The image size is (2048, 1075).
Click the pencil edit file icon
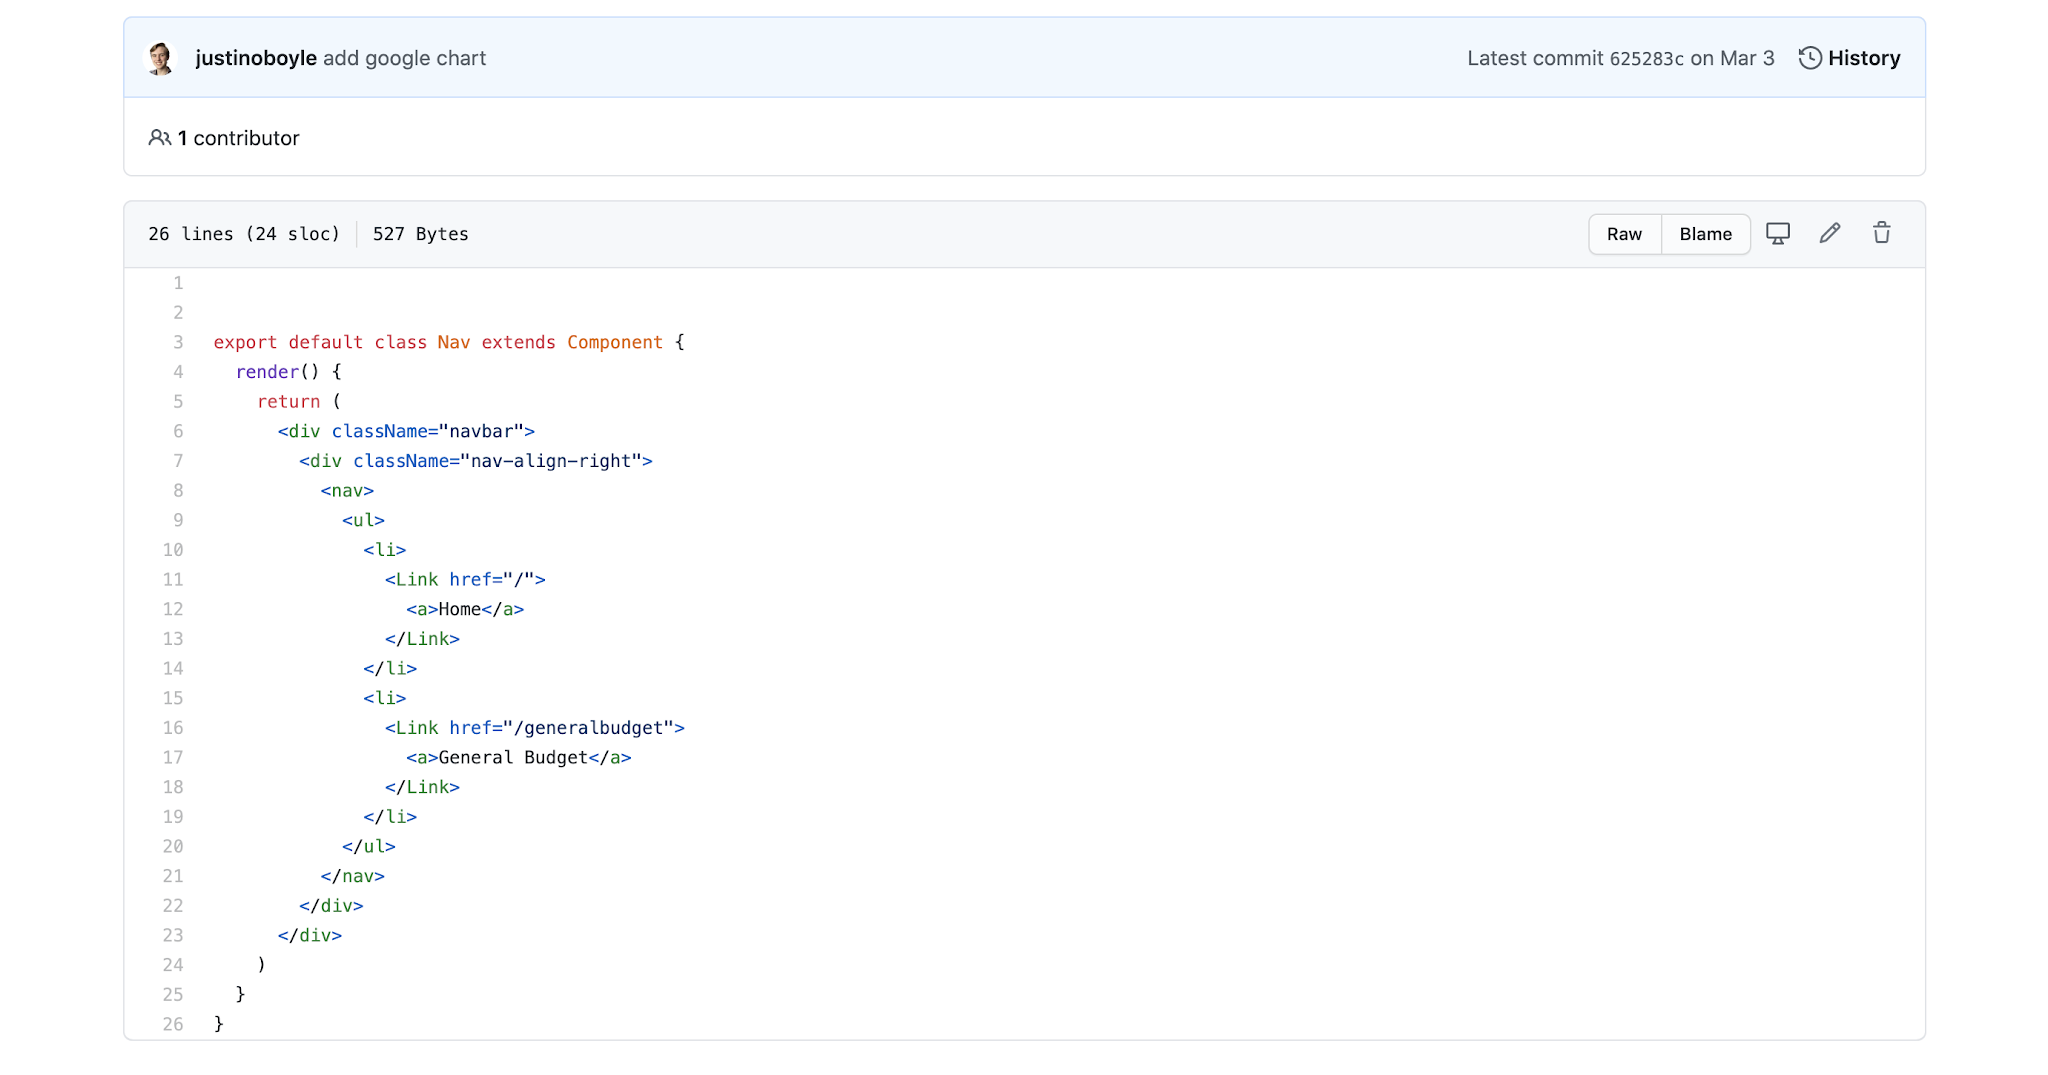click(x=1829, y=234)
